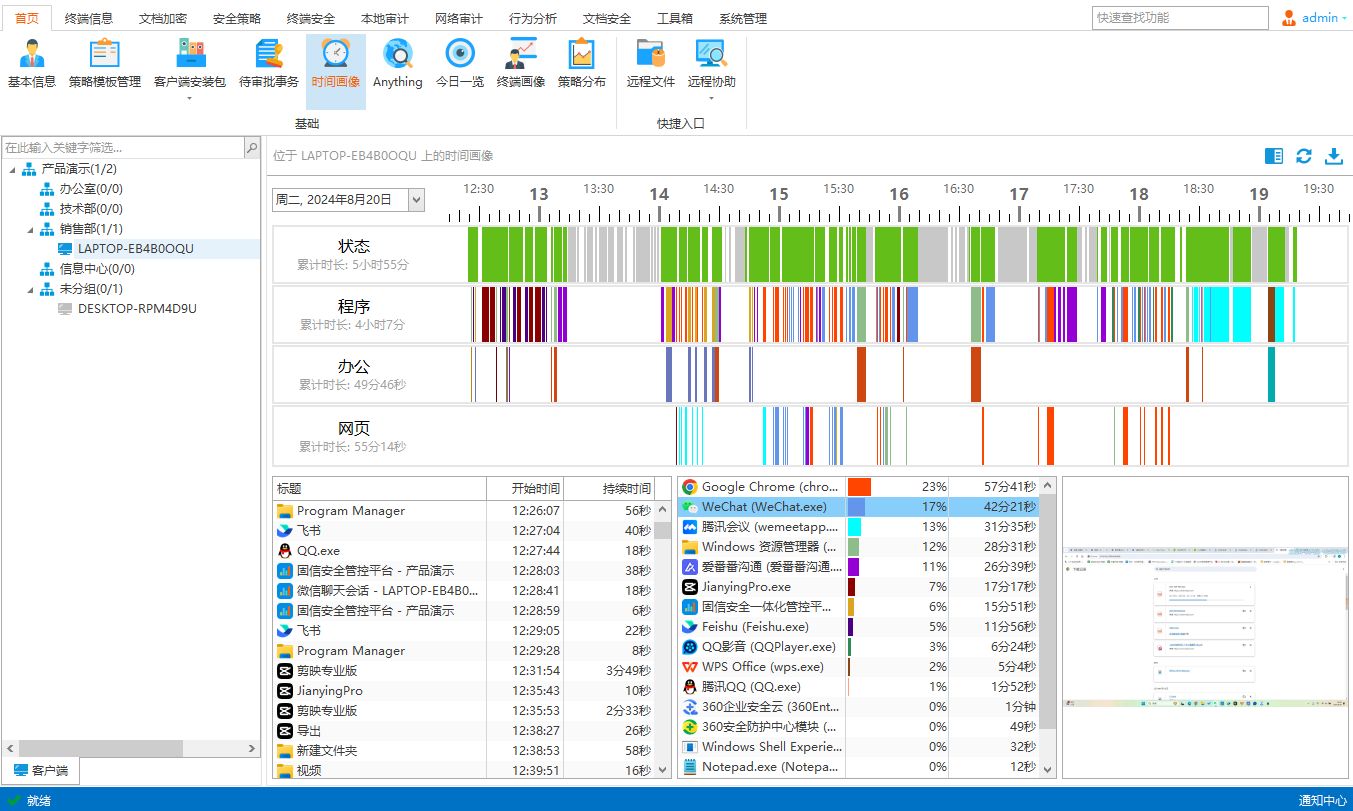This screenshot has width=1353, height=811.
Task: Switch to 安全策略 tab
Action: (x=237, y=18)
